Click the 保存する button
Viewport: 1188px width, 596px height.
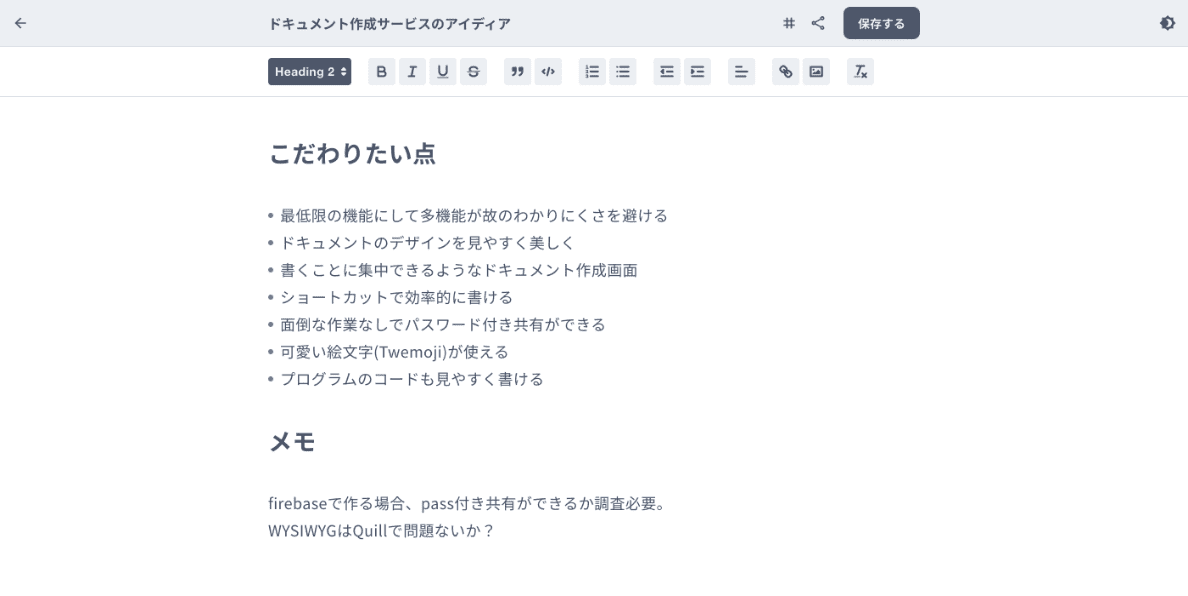click(x=881, y=23)
